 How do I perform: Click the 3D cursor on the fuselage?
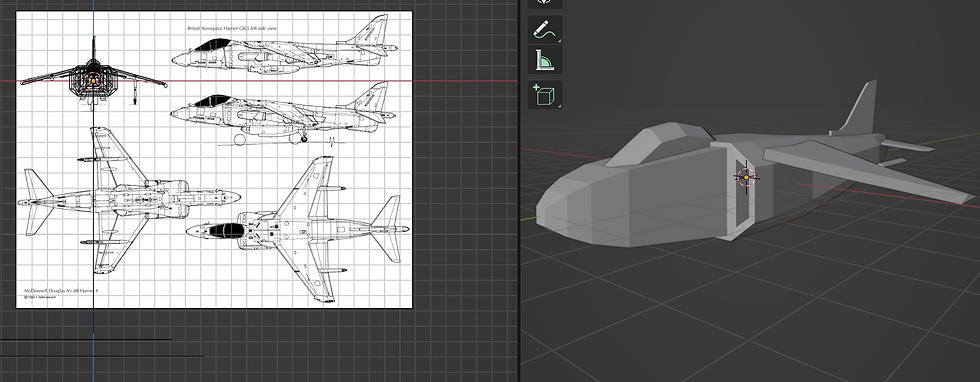(746, 178)
